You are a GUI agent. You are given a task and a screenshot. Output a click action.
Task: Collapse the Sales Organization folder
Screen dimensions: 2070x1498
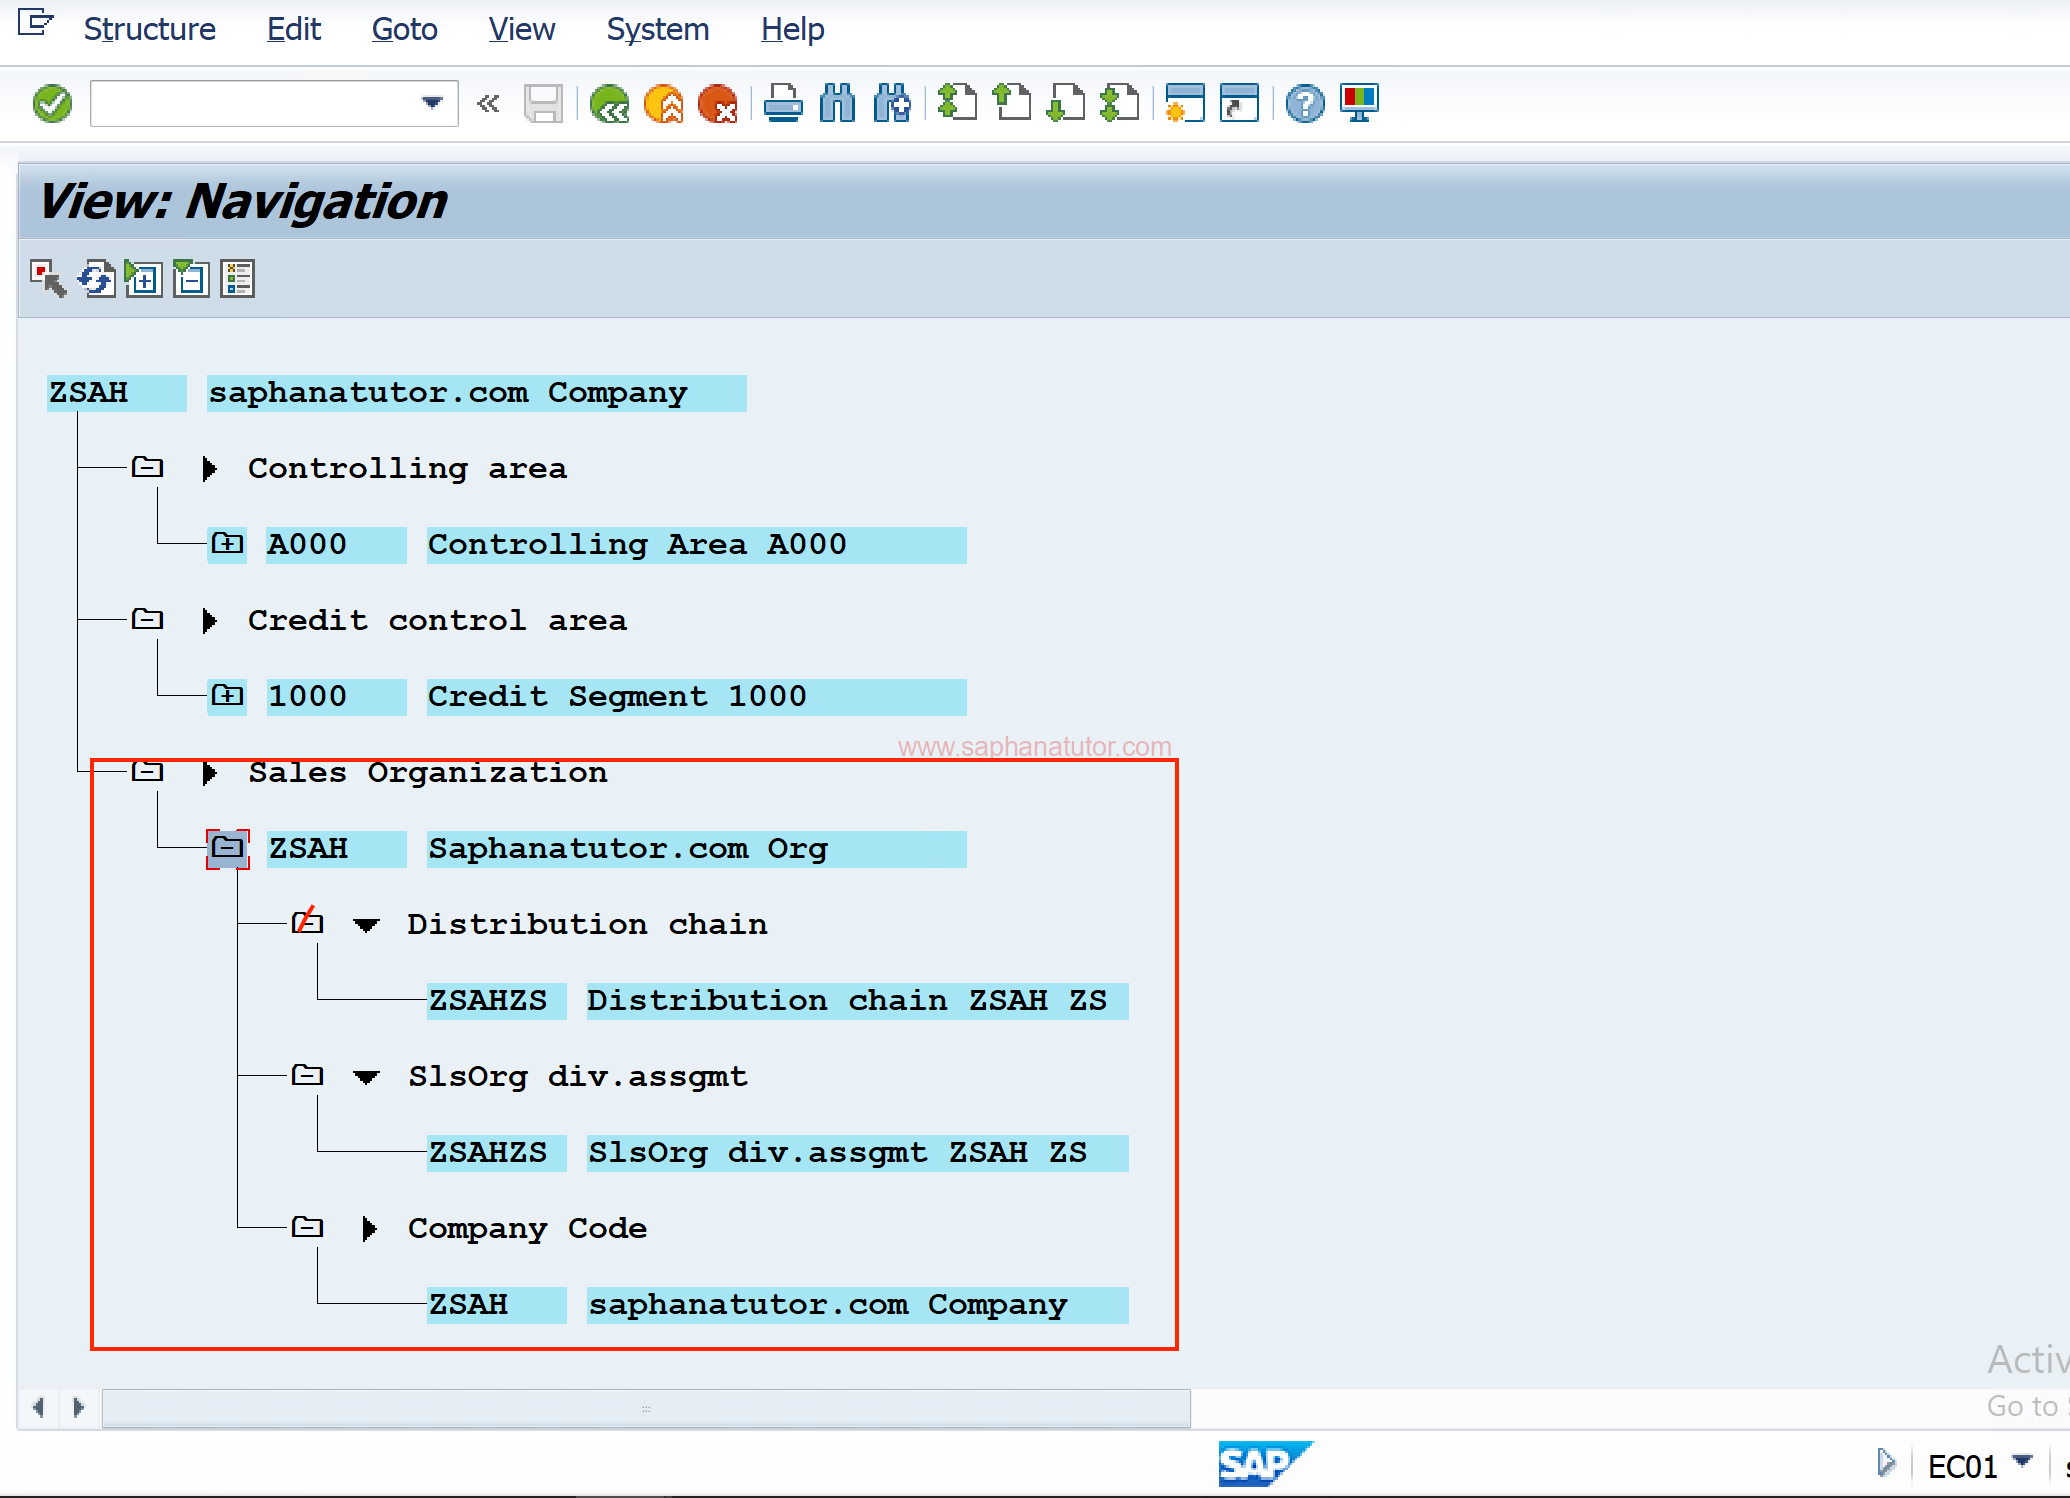click(x=147, y=771)
